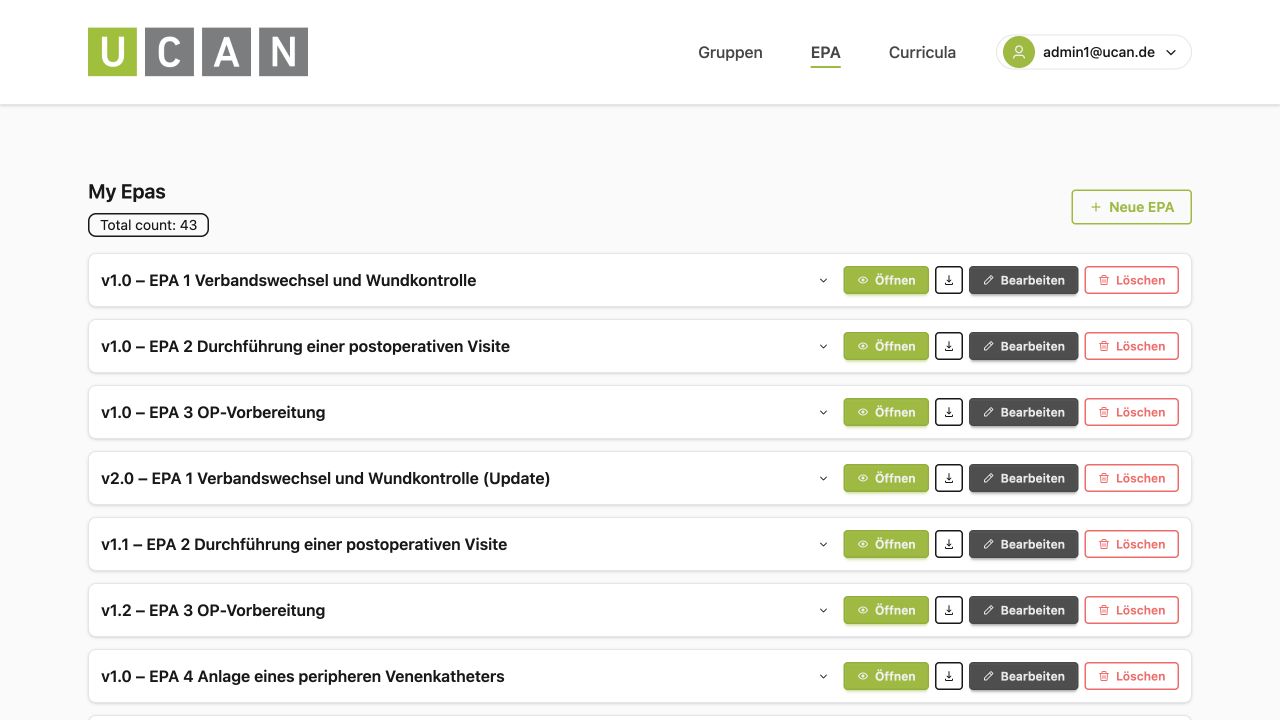Viewport: 1280px width, 720px height.
Task: Click the My Epas heading
Action: coord(127,192)
